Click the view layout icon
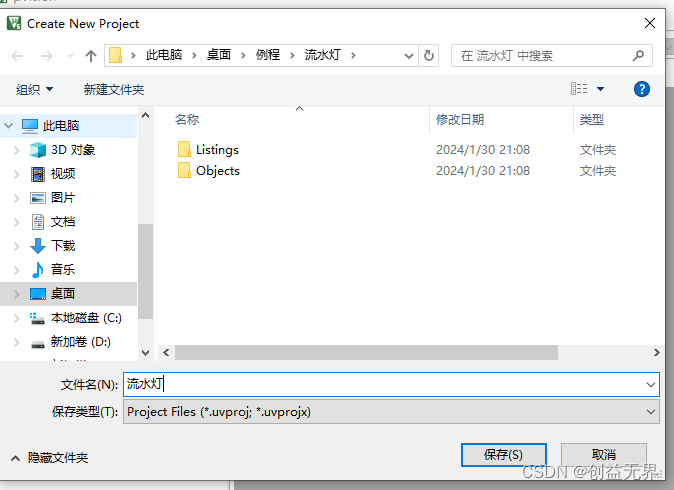The width and height of the screenshot is (674, 490). click(579, 89)
